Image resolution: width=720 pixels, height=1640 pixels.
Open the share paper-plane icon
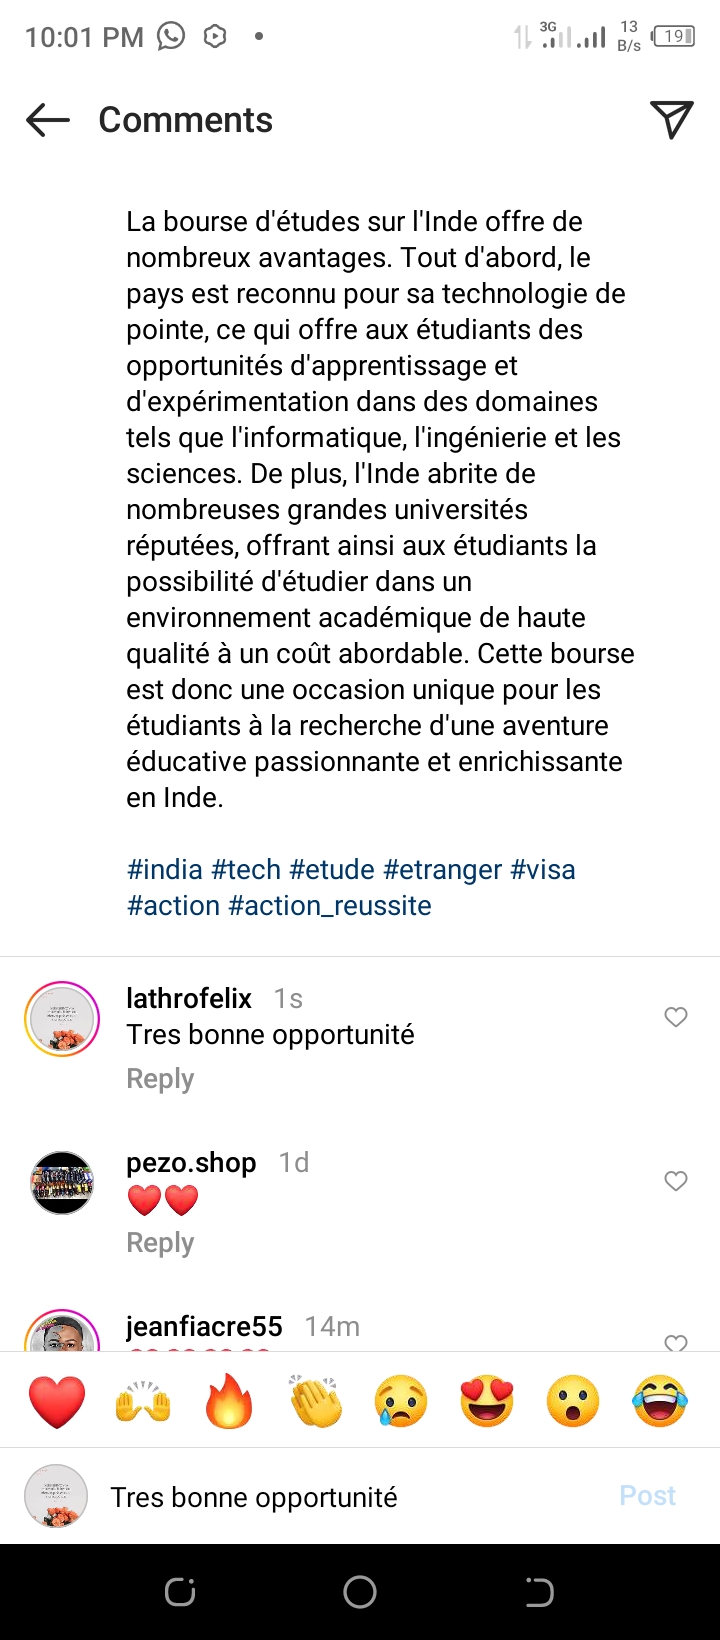click(x=671, y=120)
